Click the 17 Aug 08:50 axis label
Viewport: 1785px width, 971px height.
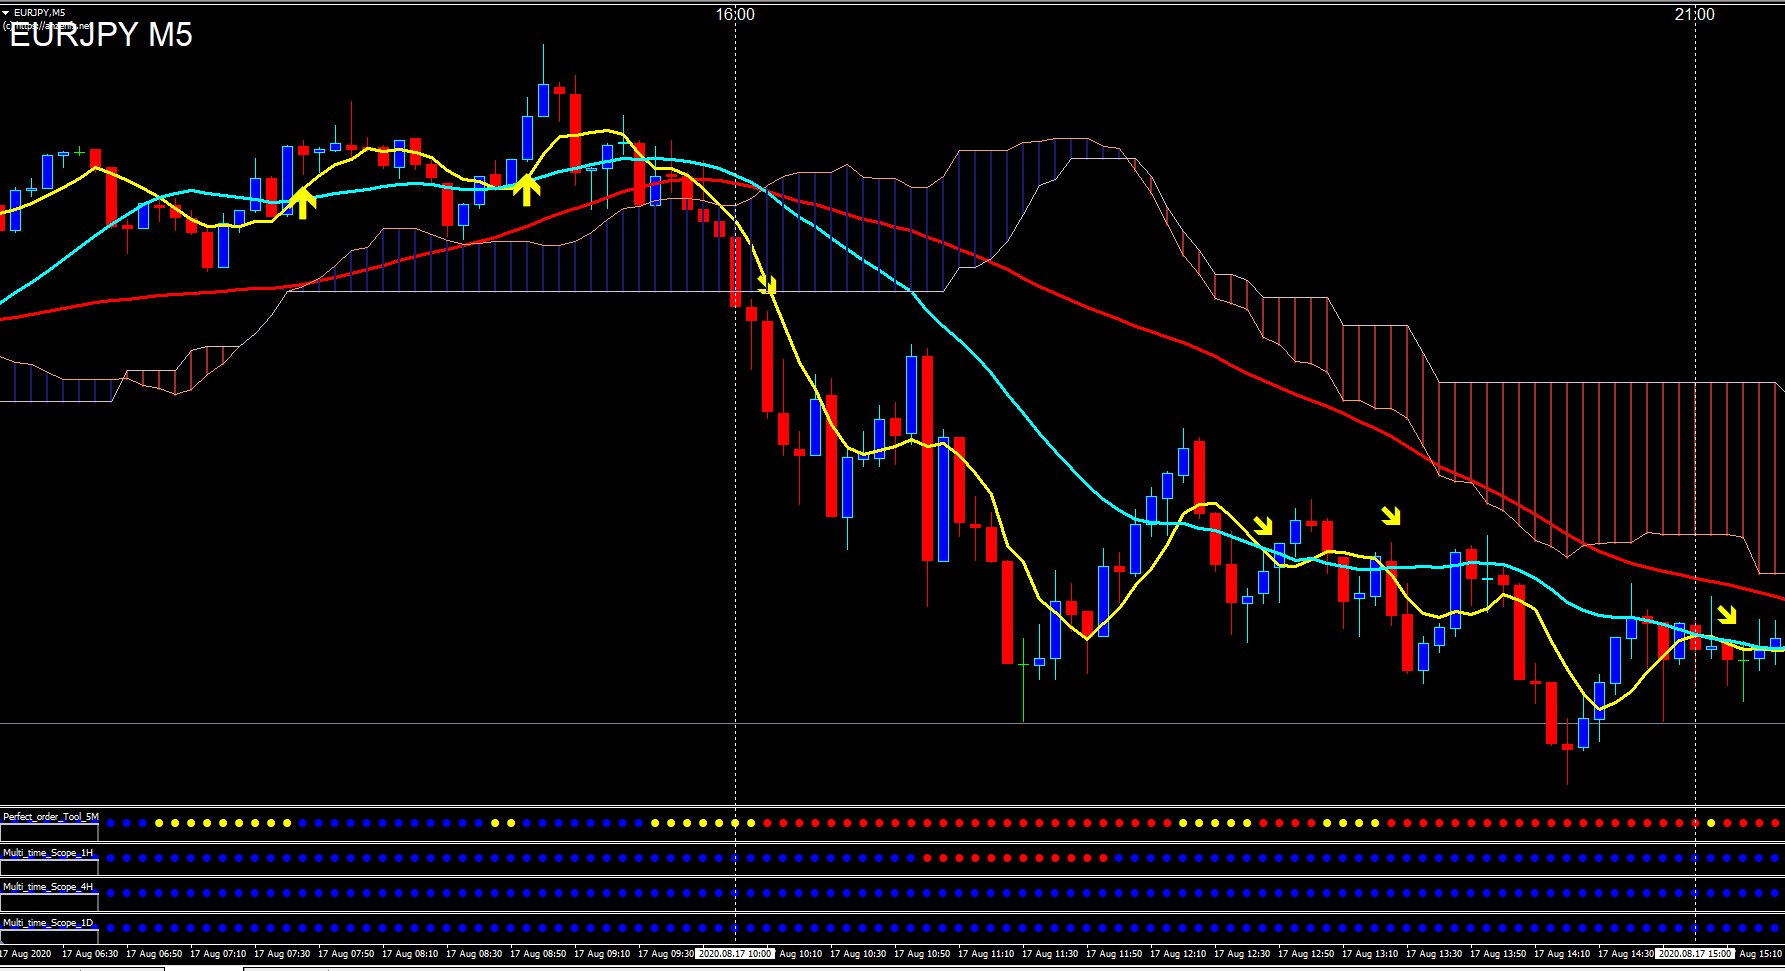pos(538,954)
